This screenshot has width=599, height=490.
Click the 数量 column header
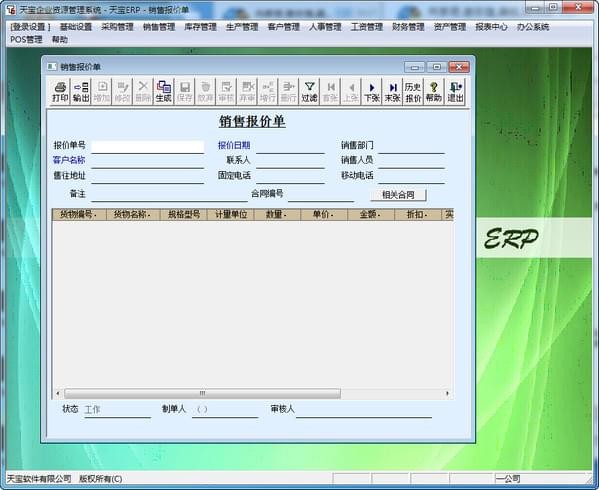(x=277, y=214)
